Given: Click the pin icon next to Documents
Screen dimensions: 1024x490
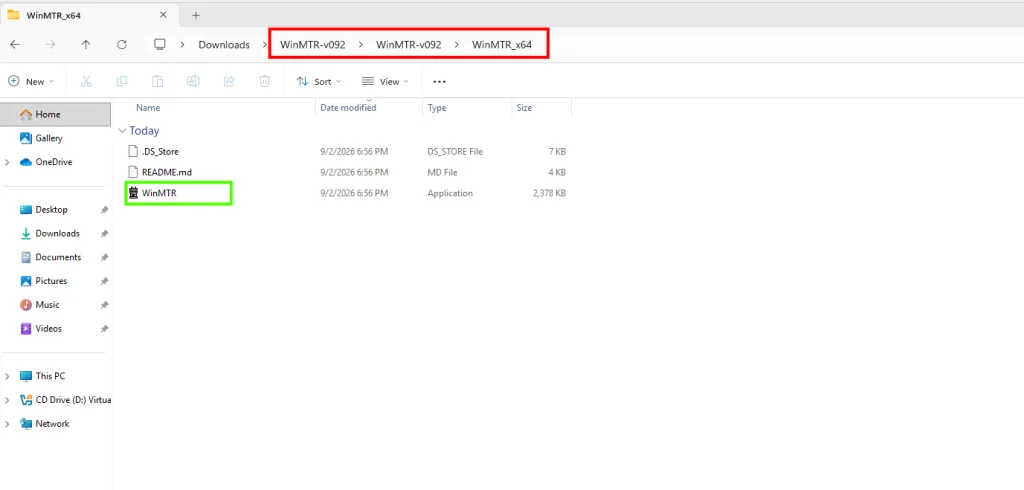Looking at the screenshot, I should (104, 257).
